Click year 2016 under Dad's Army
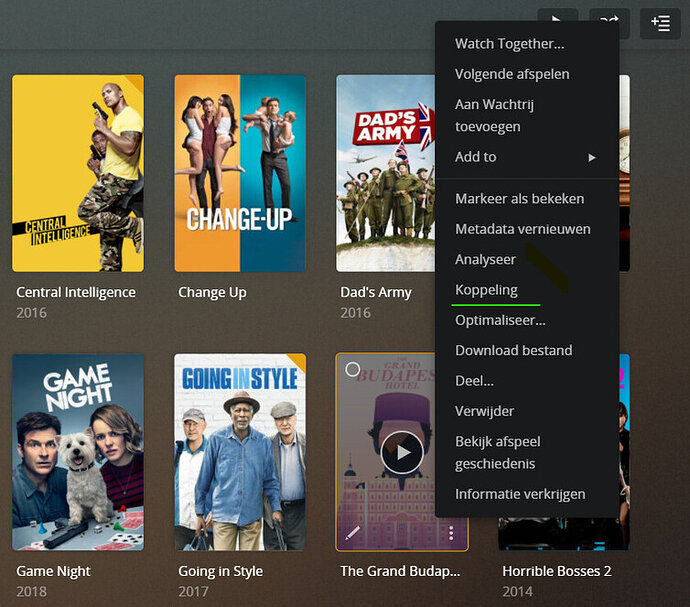Image resolution: width=690 pixels, height=607 pixels. click(x=355, y=313)
